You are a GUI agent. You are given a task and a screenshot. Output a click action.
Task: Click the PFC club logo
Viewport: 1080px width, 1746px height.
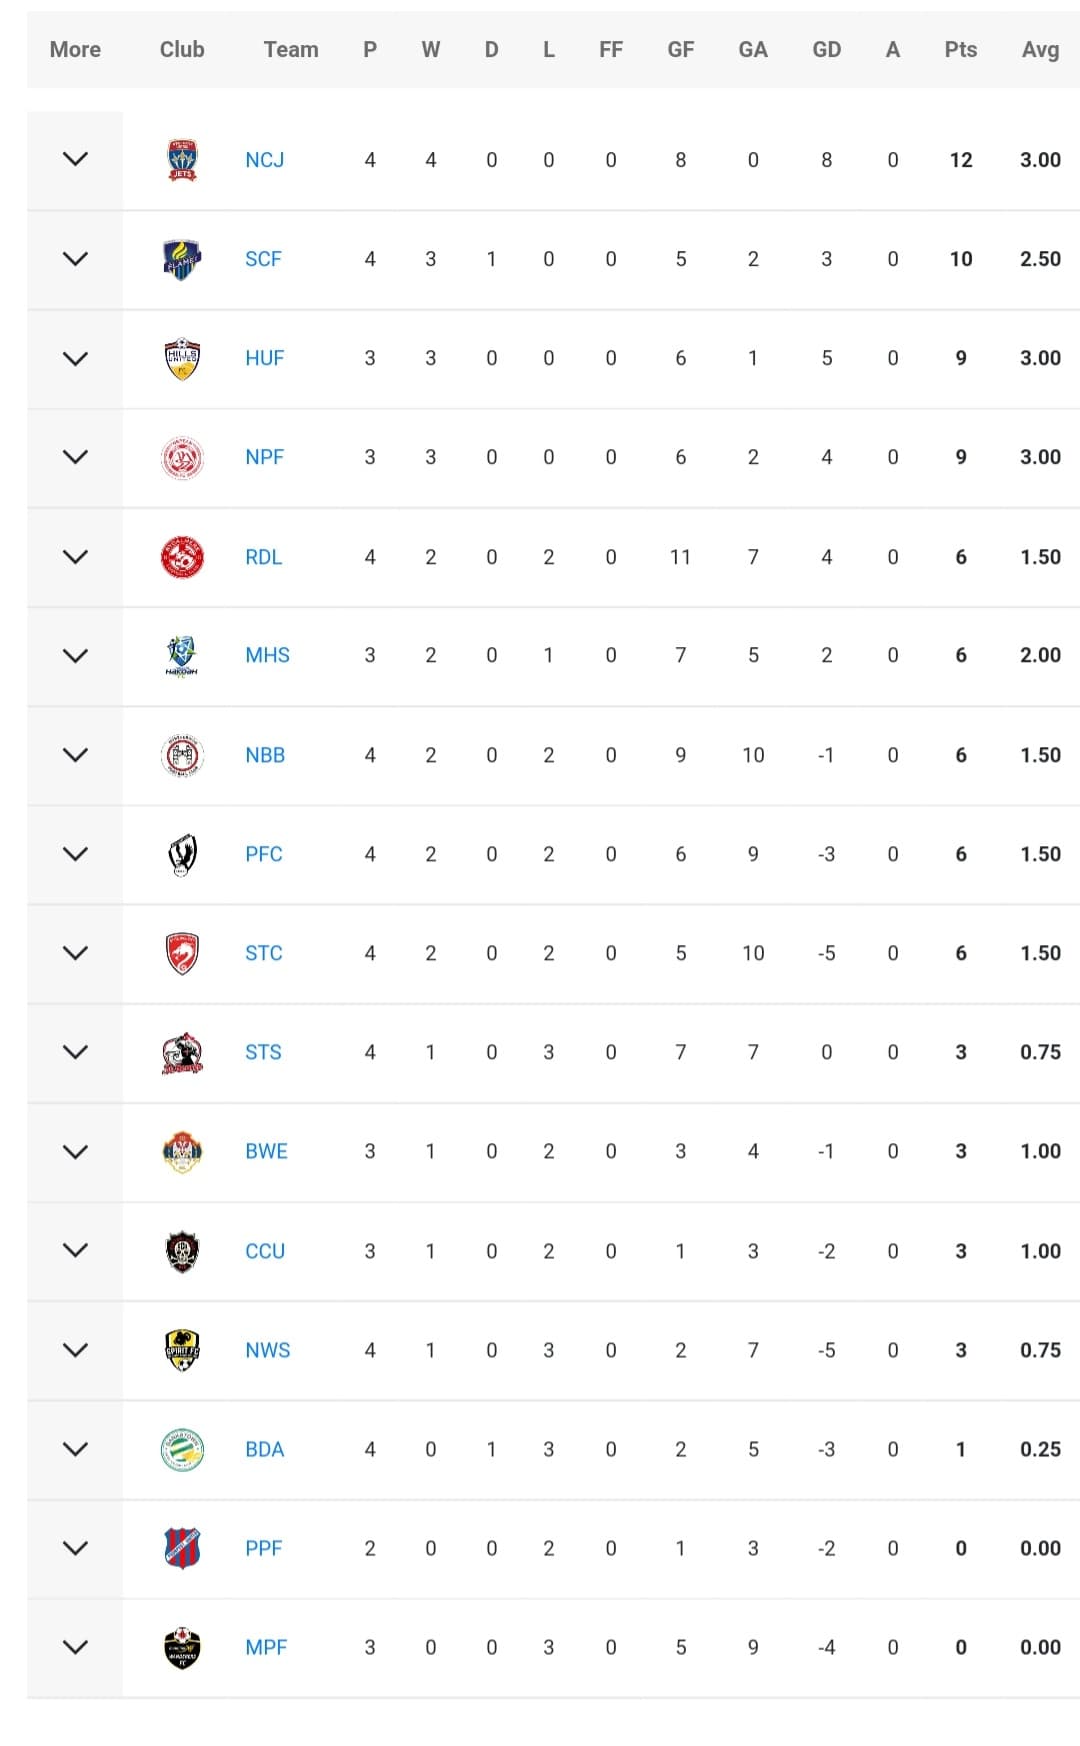[x=182, y=854]
